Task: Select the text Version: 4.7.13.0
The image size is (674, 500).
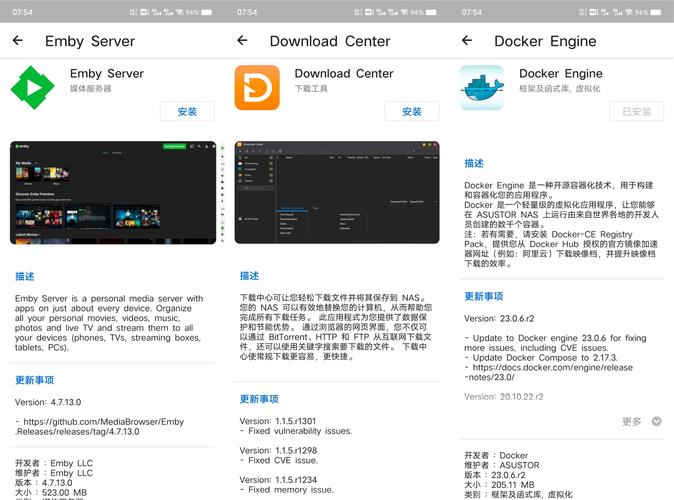Action: pos(48,402)
